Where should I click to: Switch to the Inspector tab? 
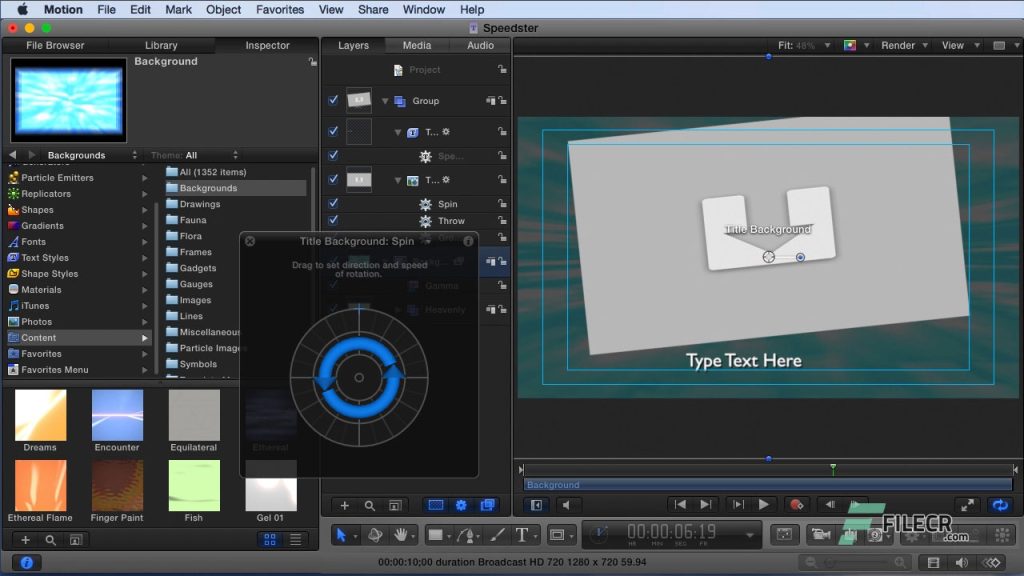pyautogui.click(x=267, y=45)
